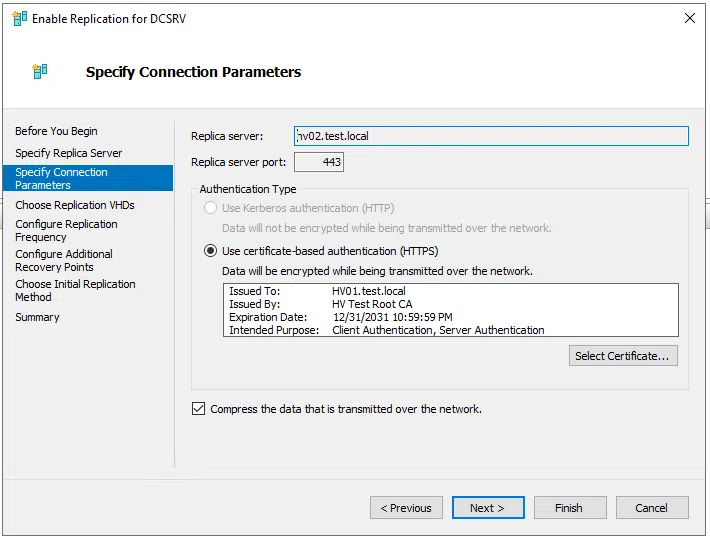Click the replication icon beside the page heading
This screenshot has width=710, height=539.
(x=40, y=72)
